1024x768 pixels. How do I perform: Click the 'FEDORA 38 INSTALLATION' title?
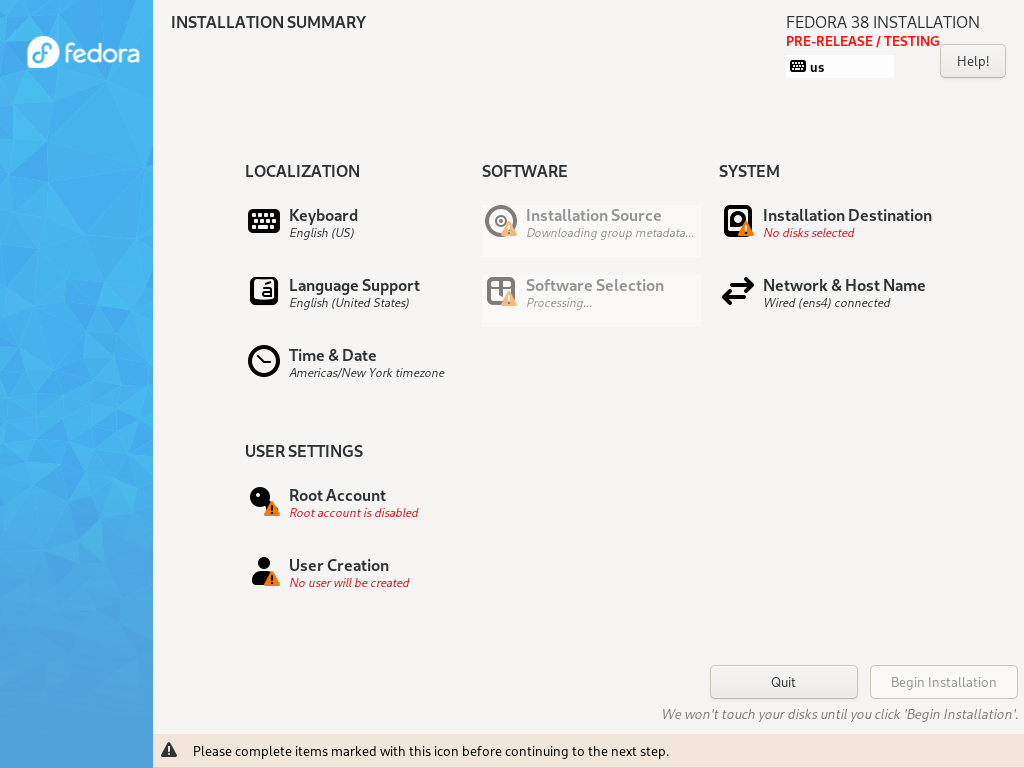click(883, 22)
